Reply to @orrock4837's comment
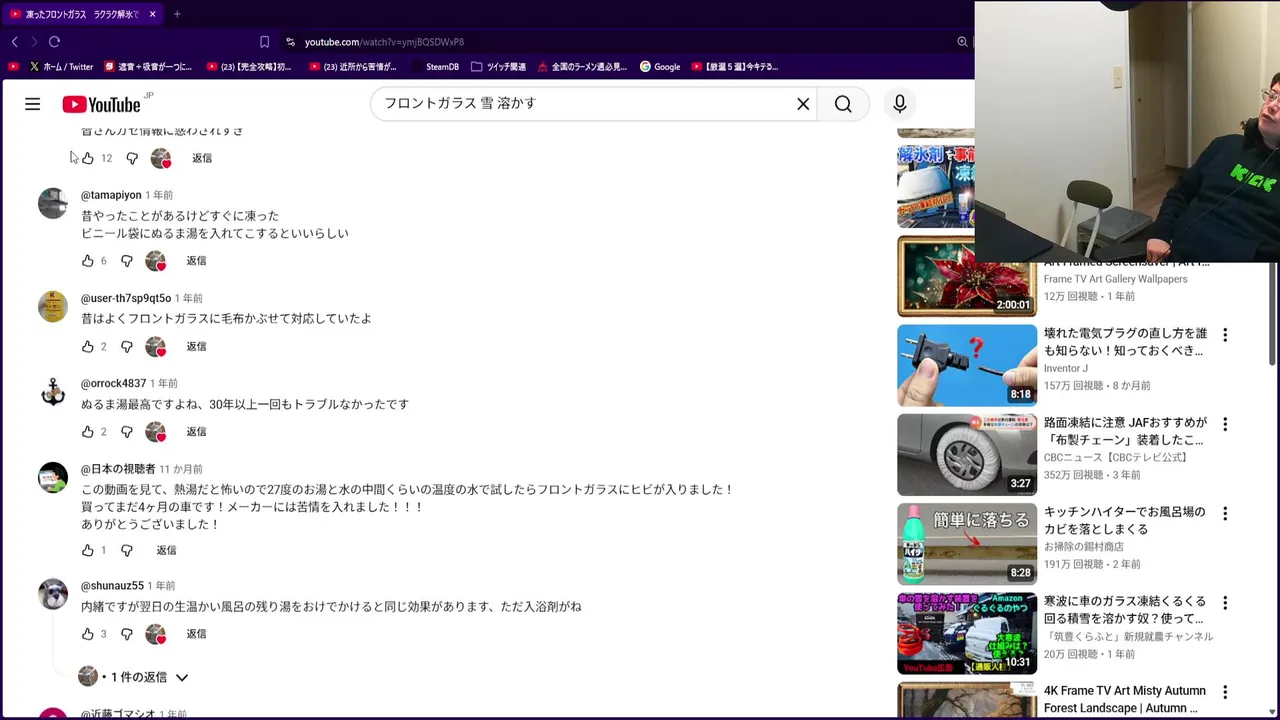The height and width of the screenshot is (720, 1280). (x=196, y=432)
